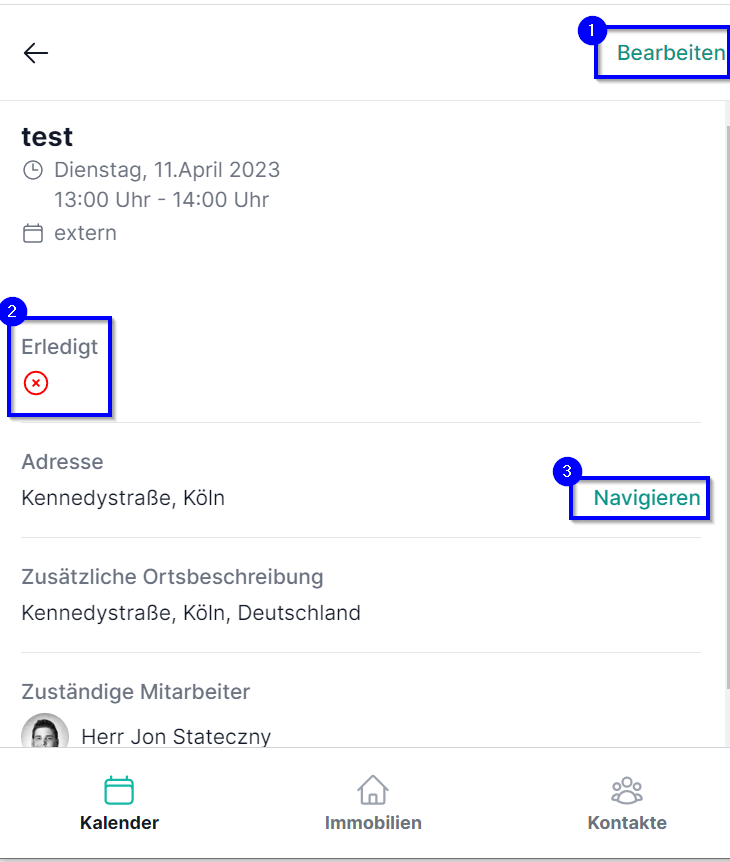Click Jon Stateczny's profile picture
The image size is (730, 862).
coord(45,733)
